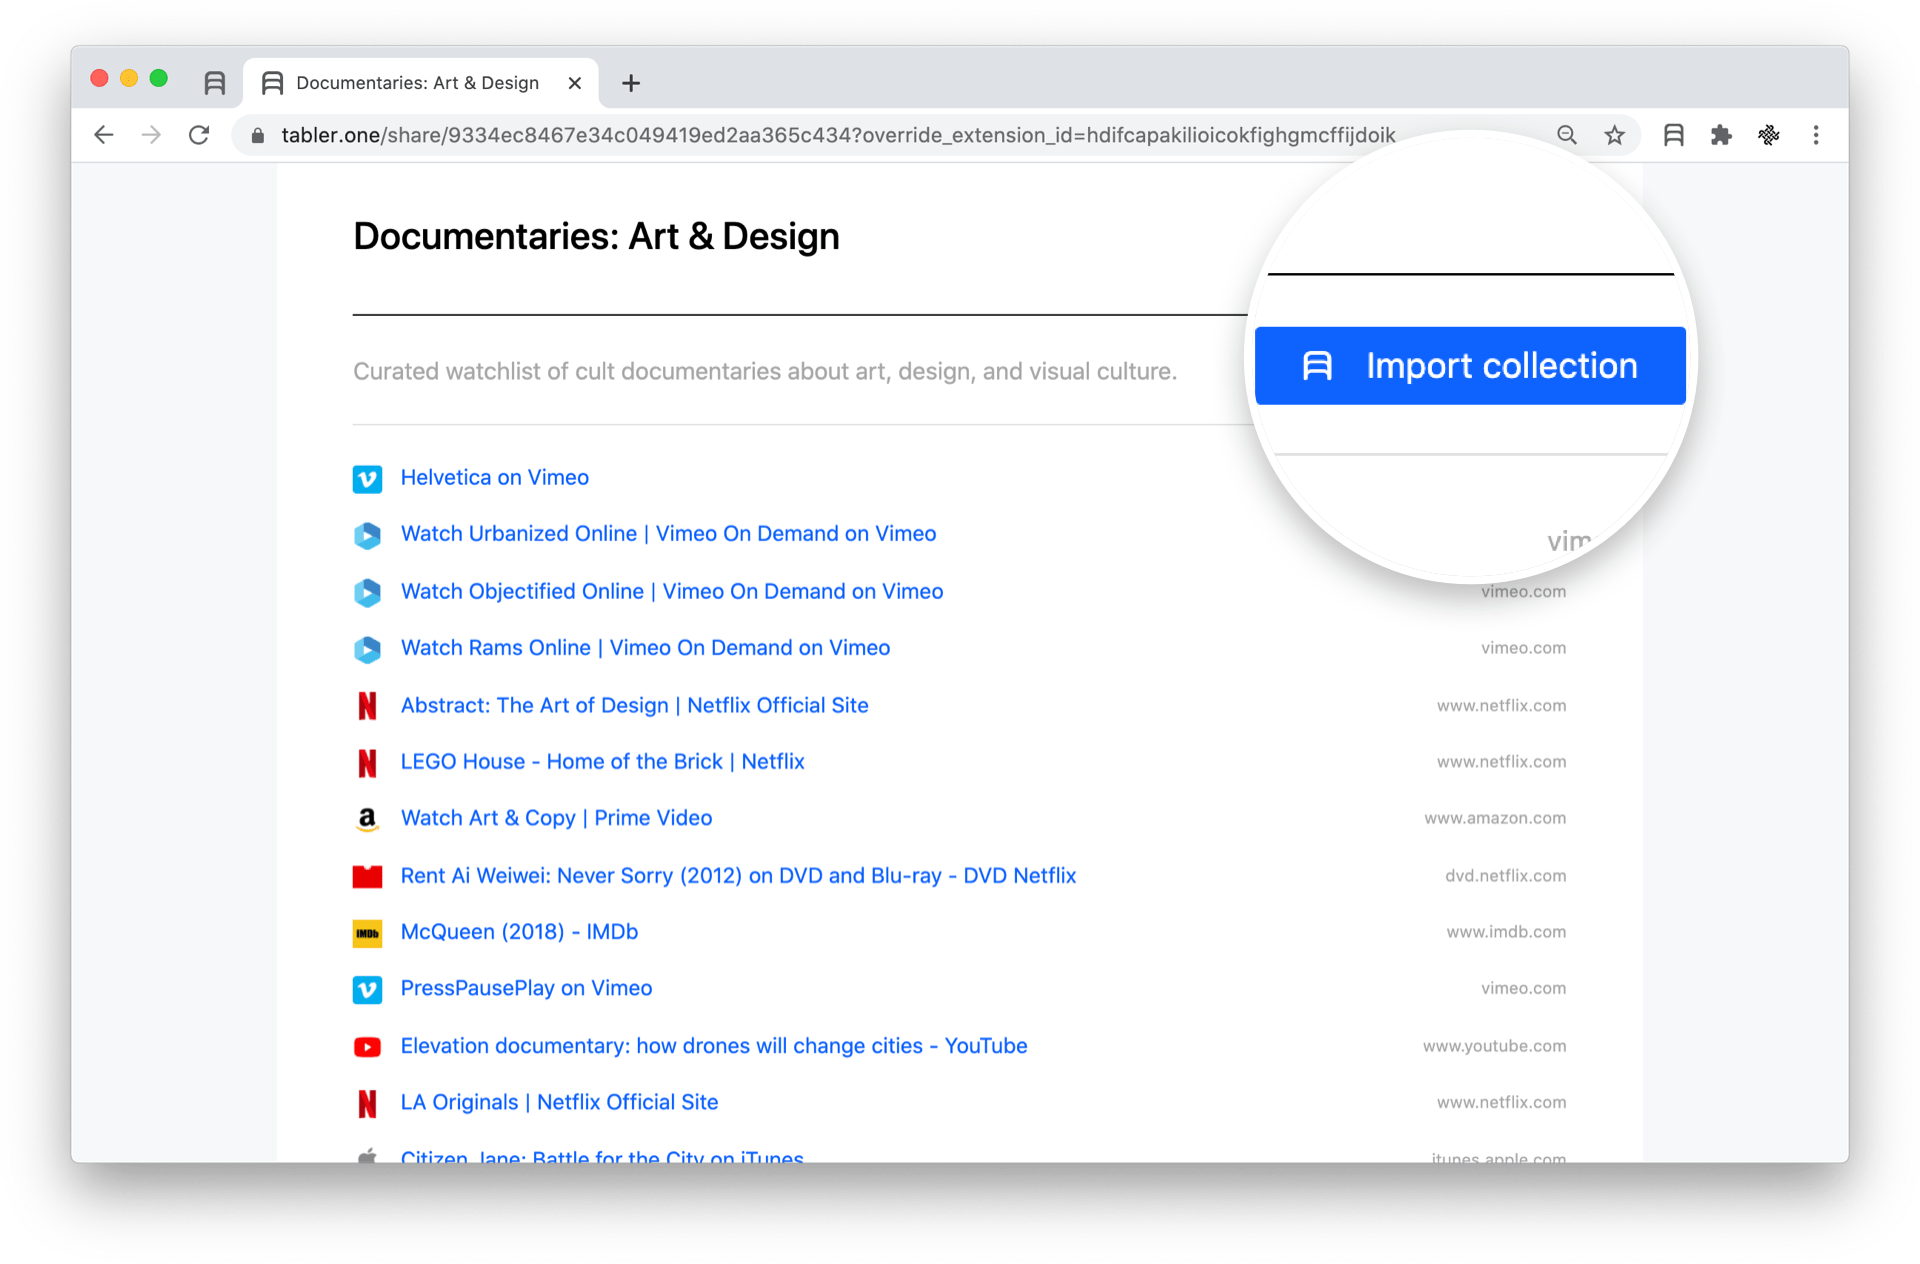Open Abstract: The Art of Design link

click(x=634, y=706)
